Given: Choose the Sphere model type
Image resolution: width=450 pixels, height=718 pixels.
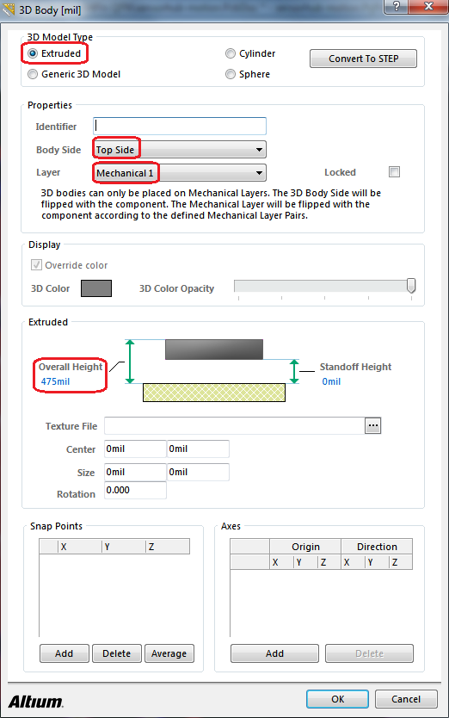Looking at the screenshot, I should click(x=230, y=74).
